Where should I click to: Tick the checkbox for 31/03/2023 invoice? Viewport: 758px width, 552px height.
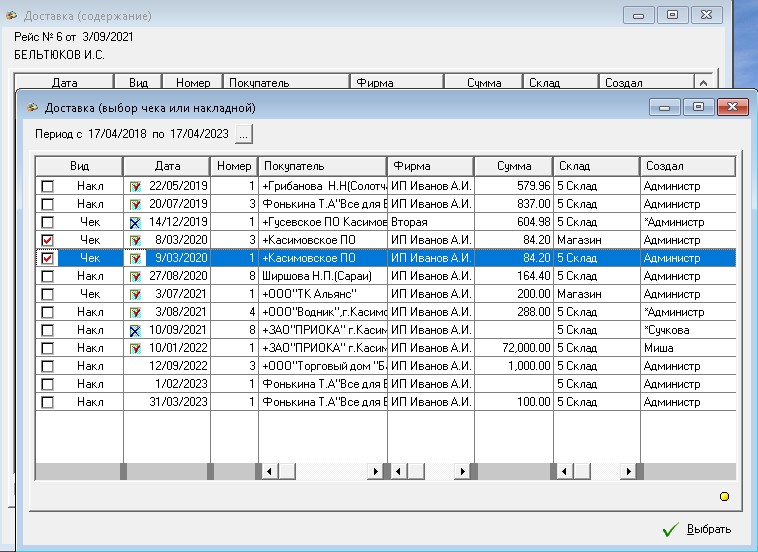(x=47, y=402)
